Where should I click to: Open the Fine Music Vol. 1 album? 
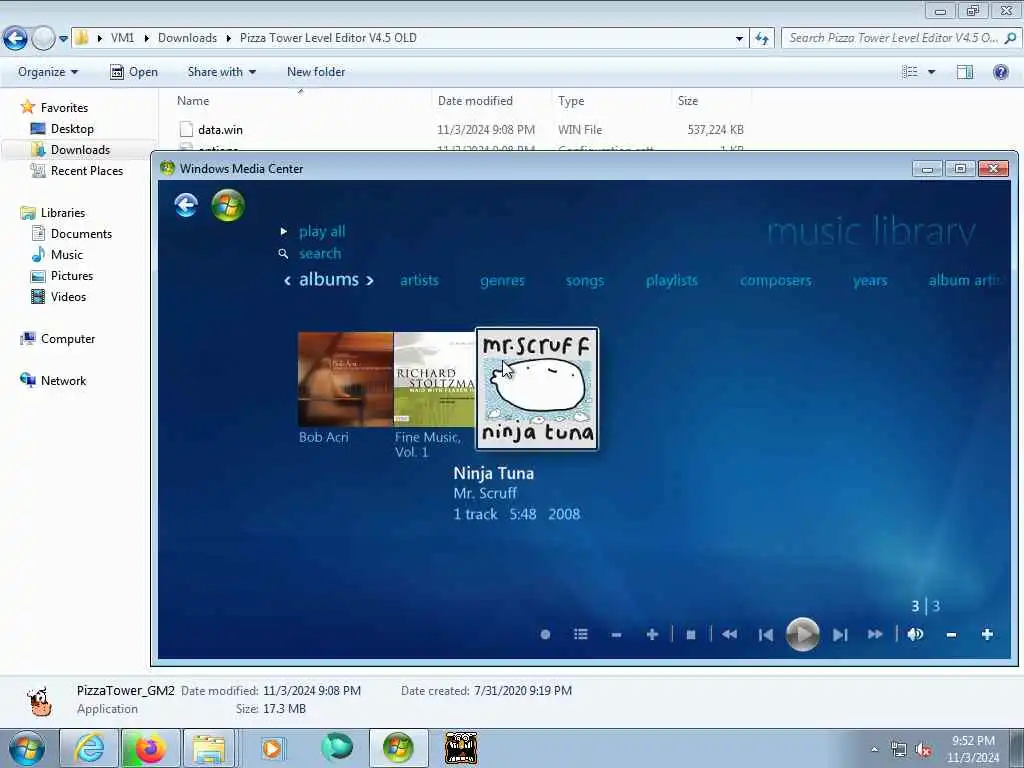pos(434,379)
